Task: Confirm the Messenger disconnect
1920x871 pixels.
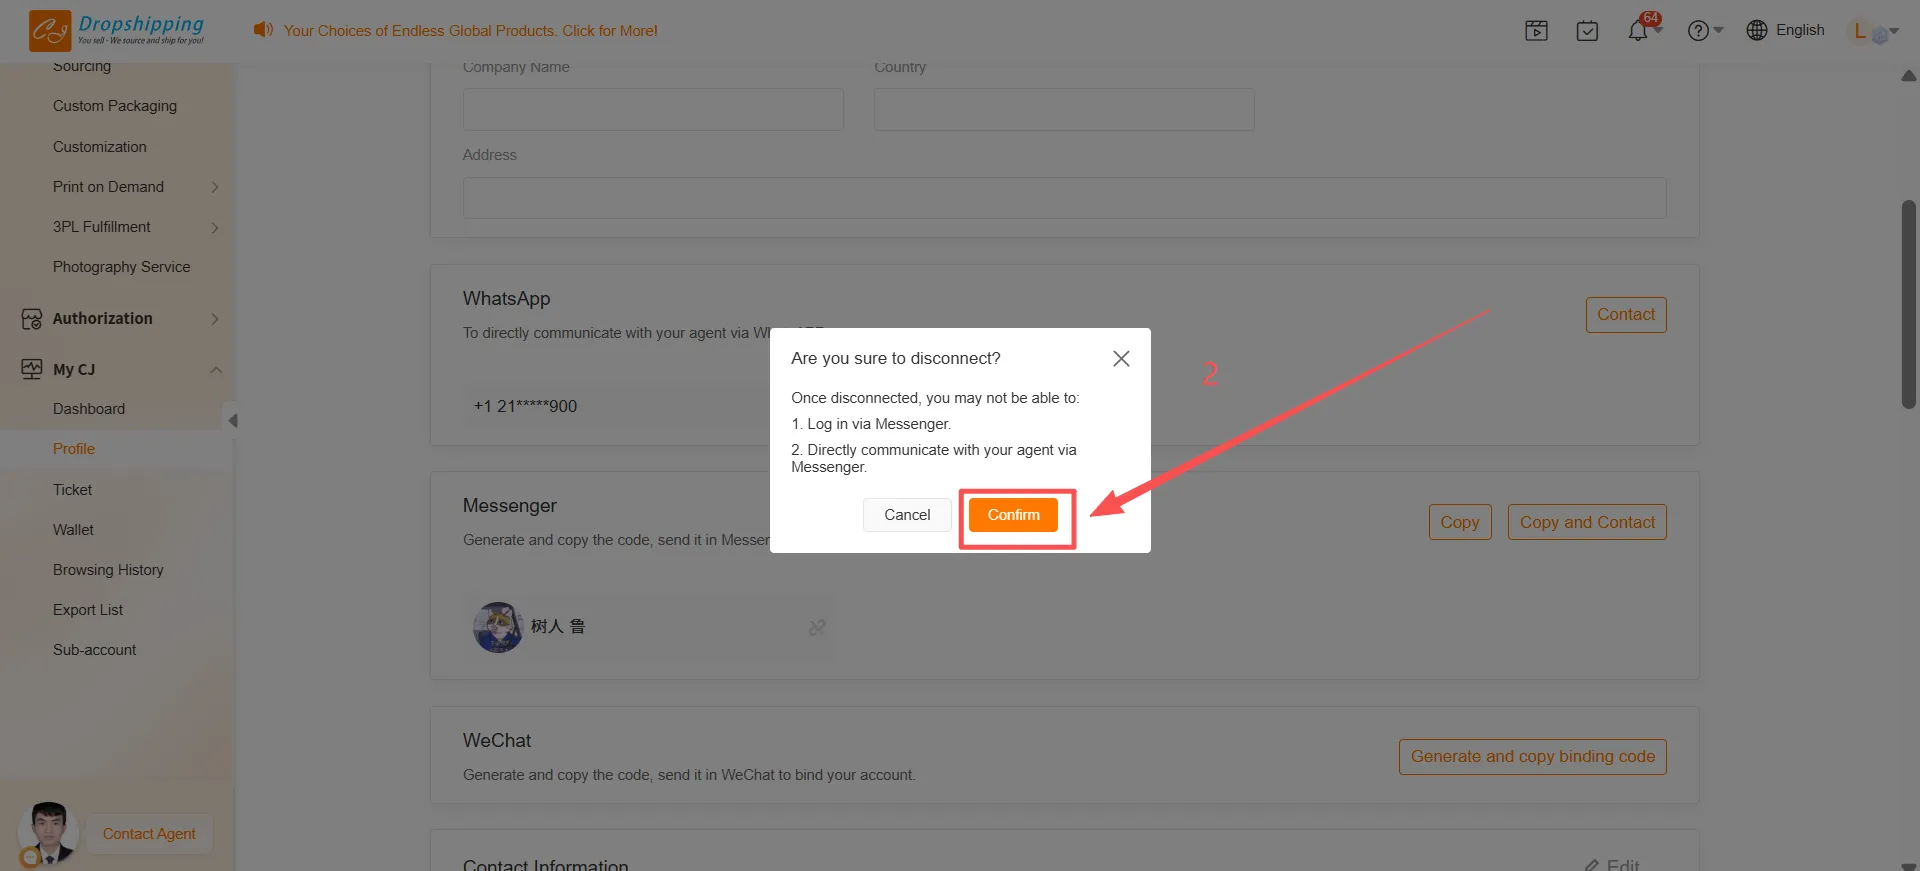Action: click(x=1013, y=515)
